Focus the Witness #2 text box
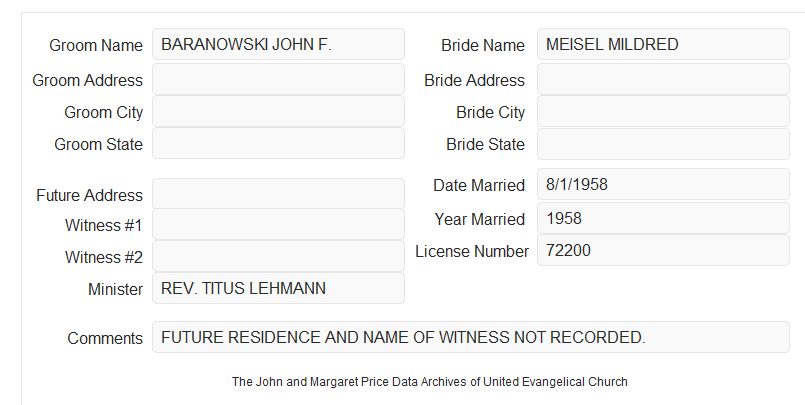 coord(278,256)
